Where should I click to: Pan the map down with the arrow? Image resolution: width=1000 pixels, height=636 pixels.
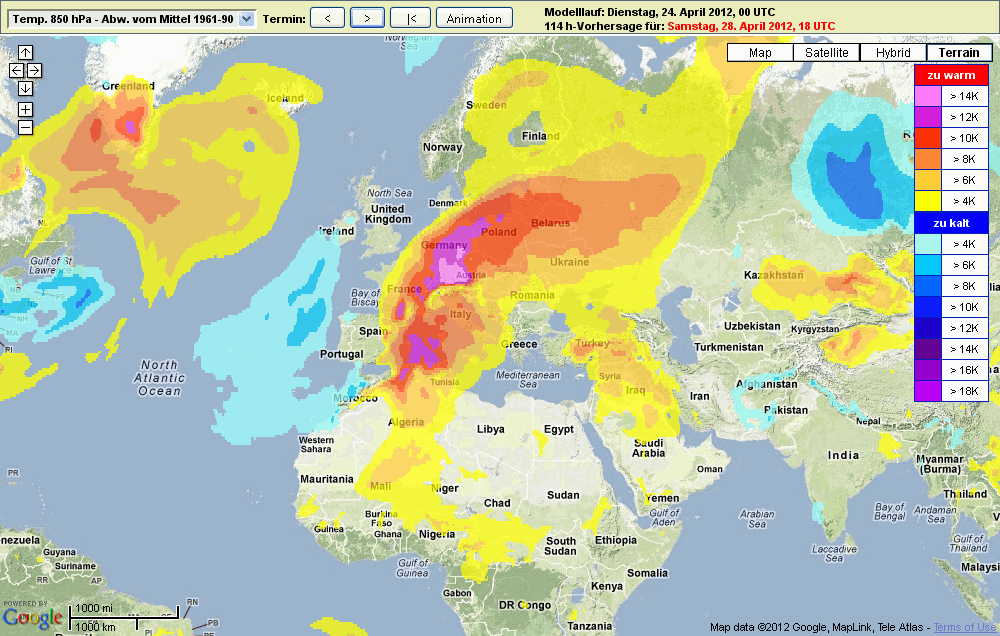[26, 88]
